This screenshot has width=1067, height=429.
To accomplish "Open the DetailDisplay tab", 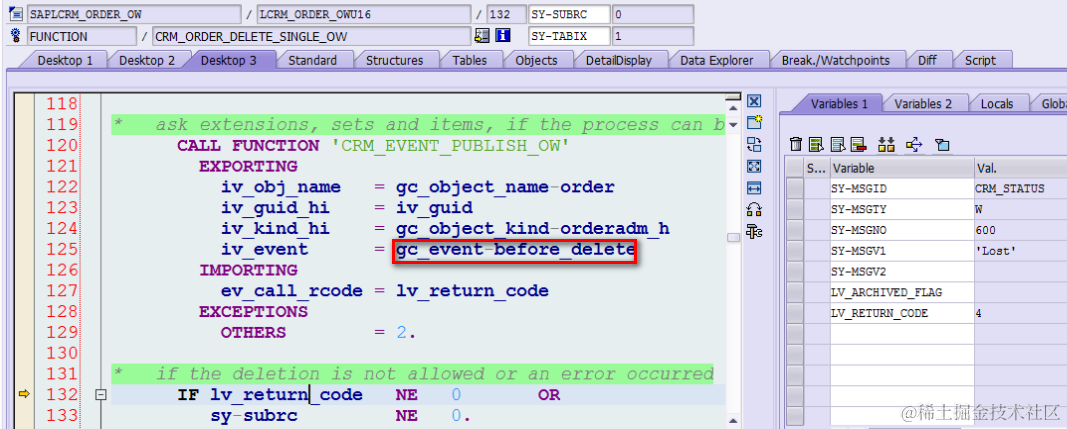I will point(619,61).
